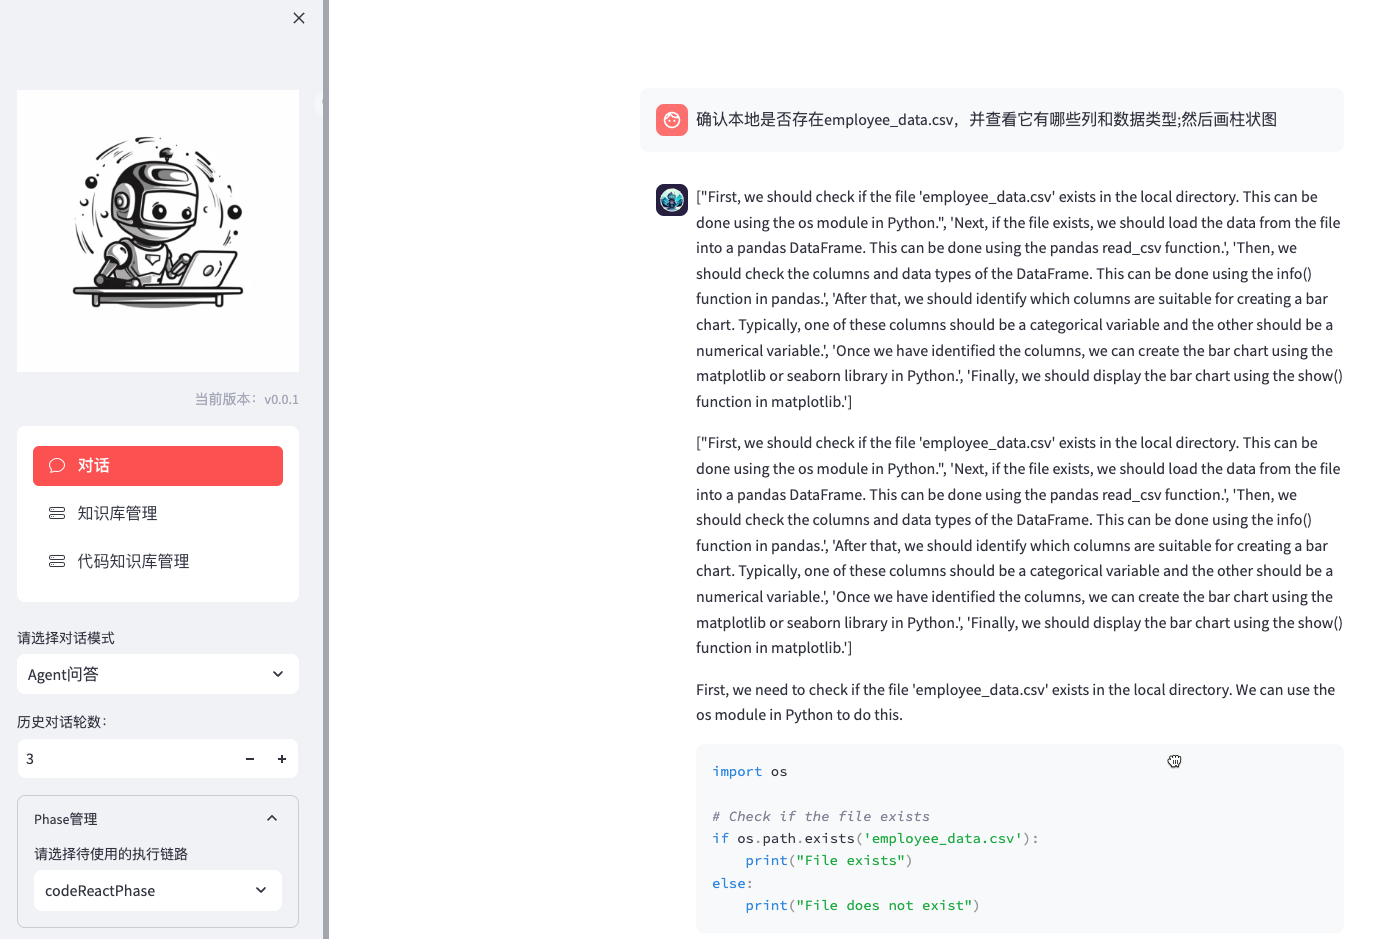Click the sidebar collapse handle on the divider
This screenshot has height=939, width=1399.
tap(321, 104)
